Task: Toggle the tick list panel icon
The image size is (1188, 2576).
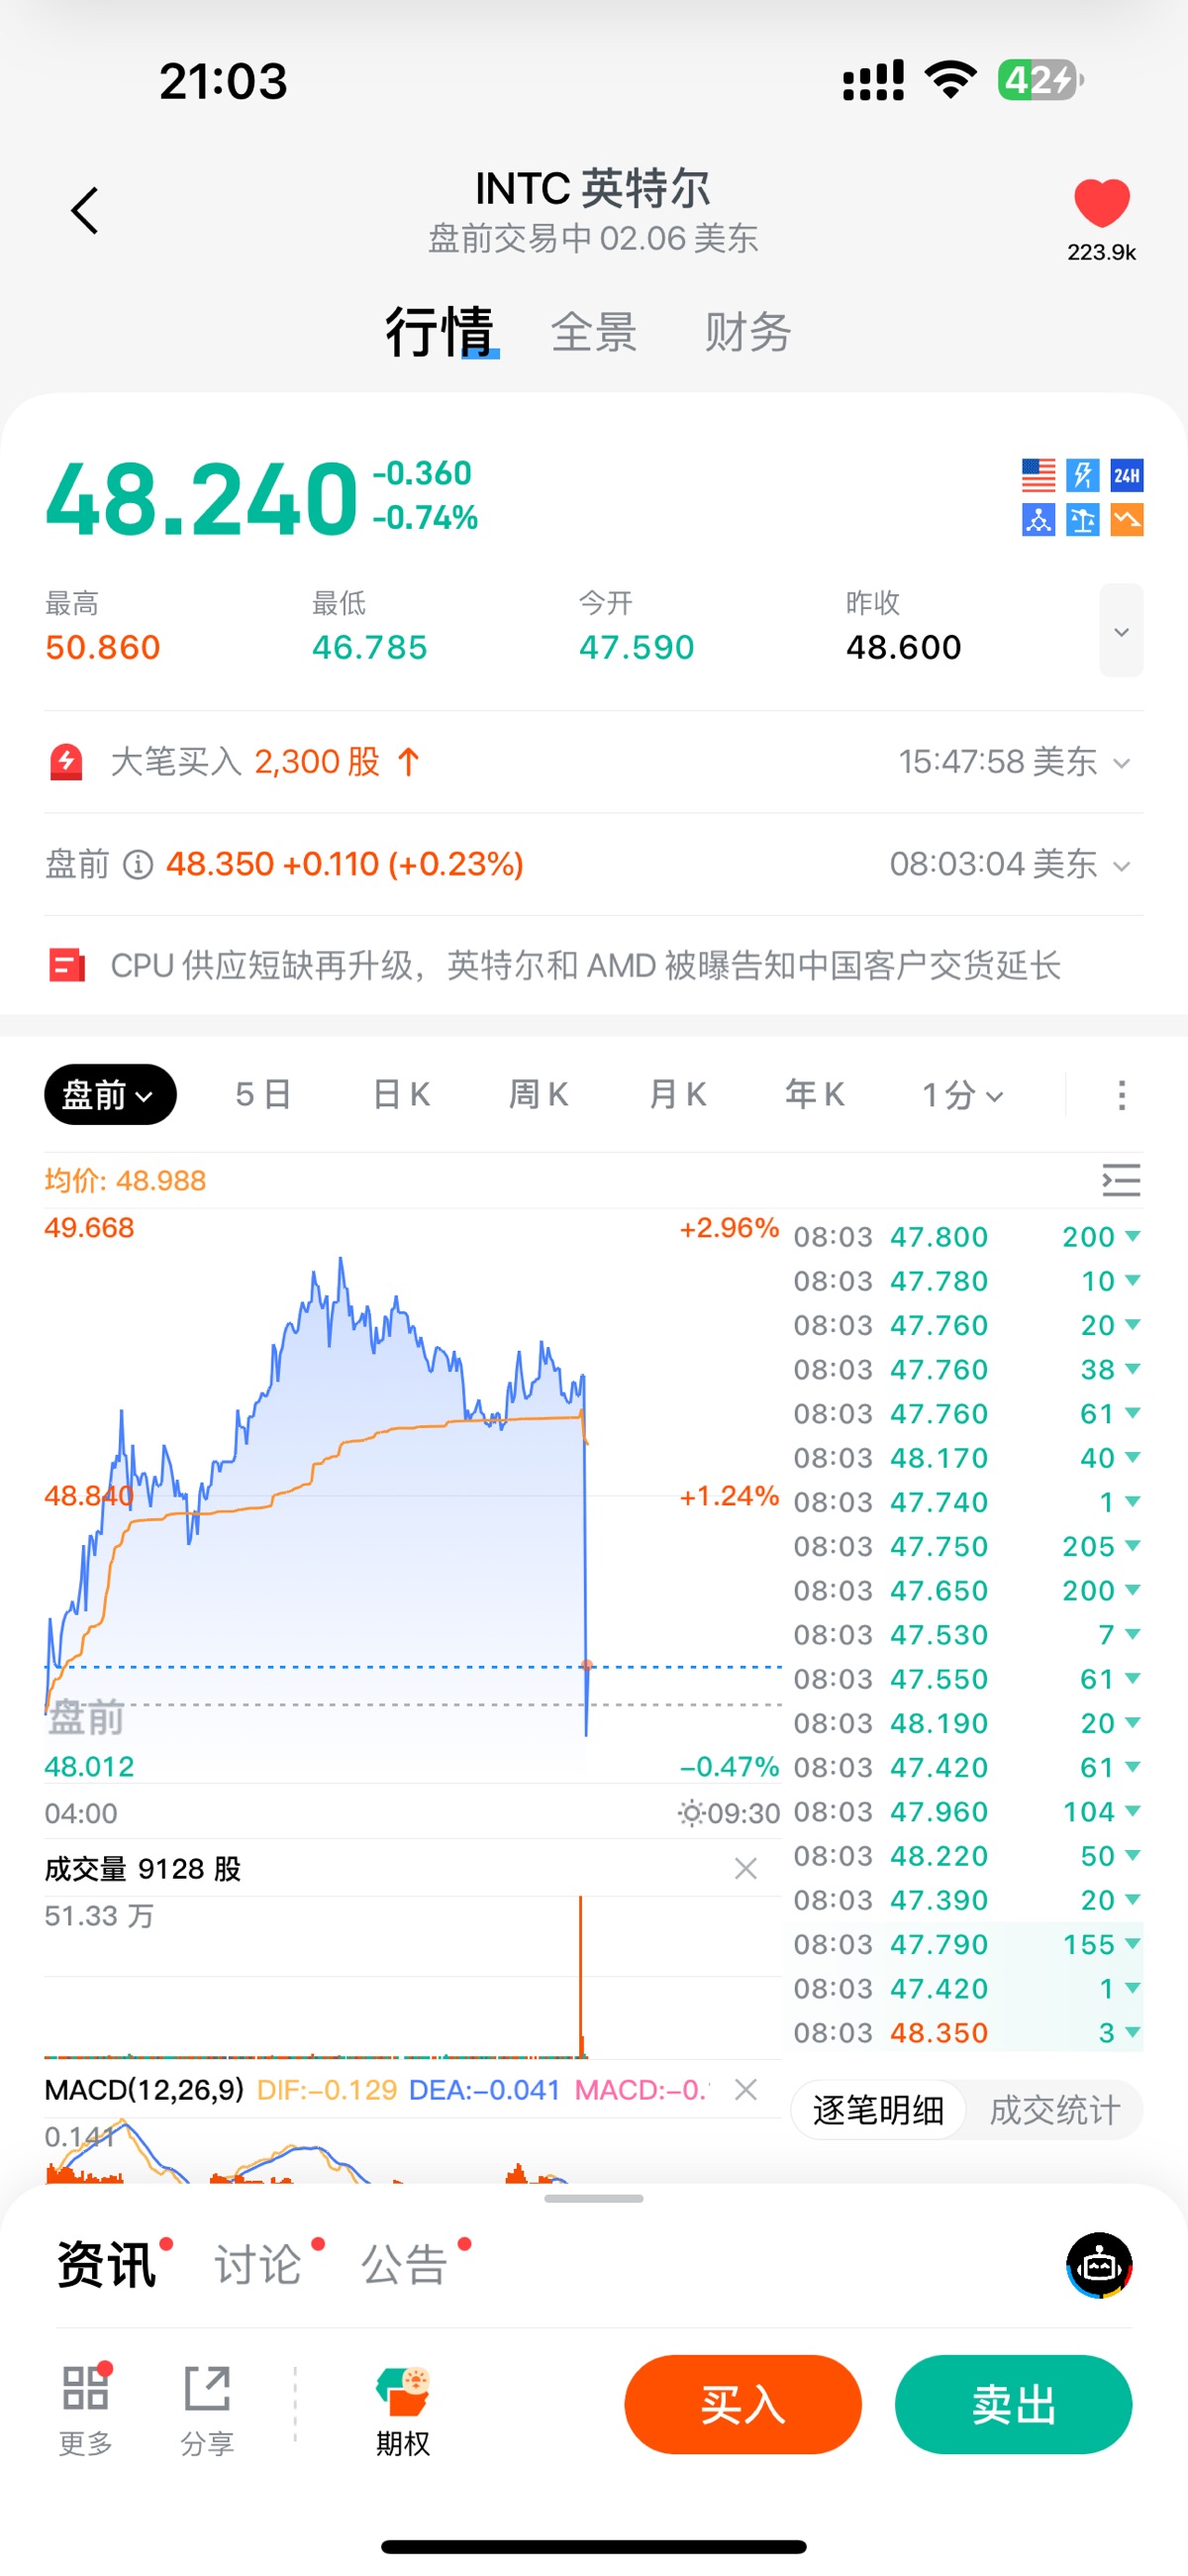Action: 1121,1180
